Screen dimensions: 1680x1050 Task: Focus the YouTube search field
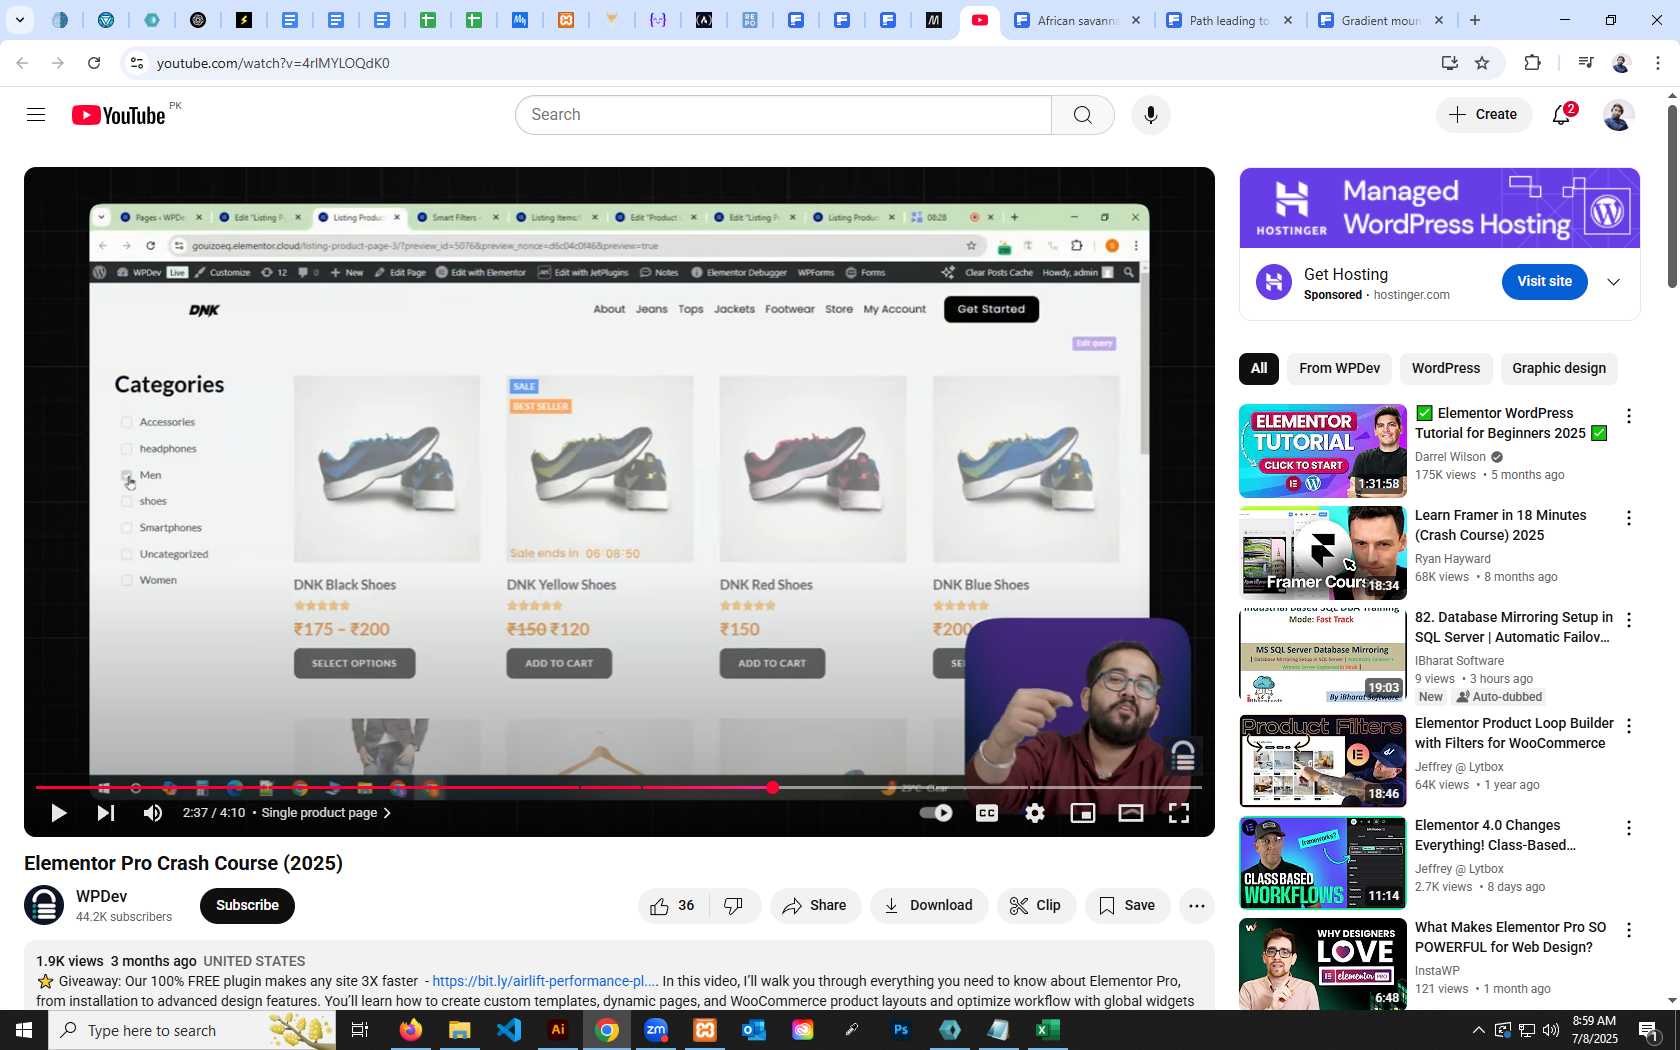coord(783,115)
